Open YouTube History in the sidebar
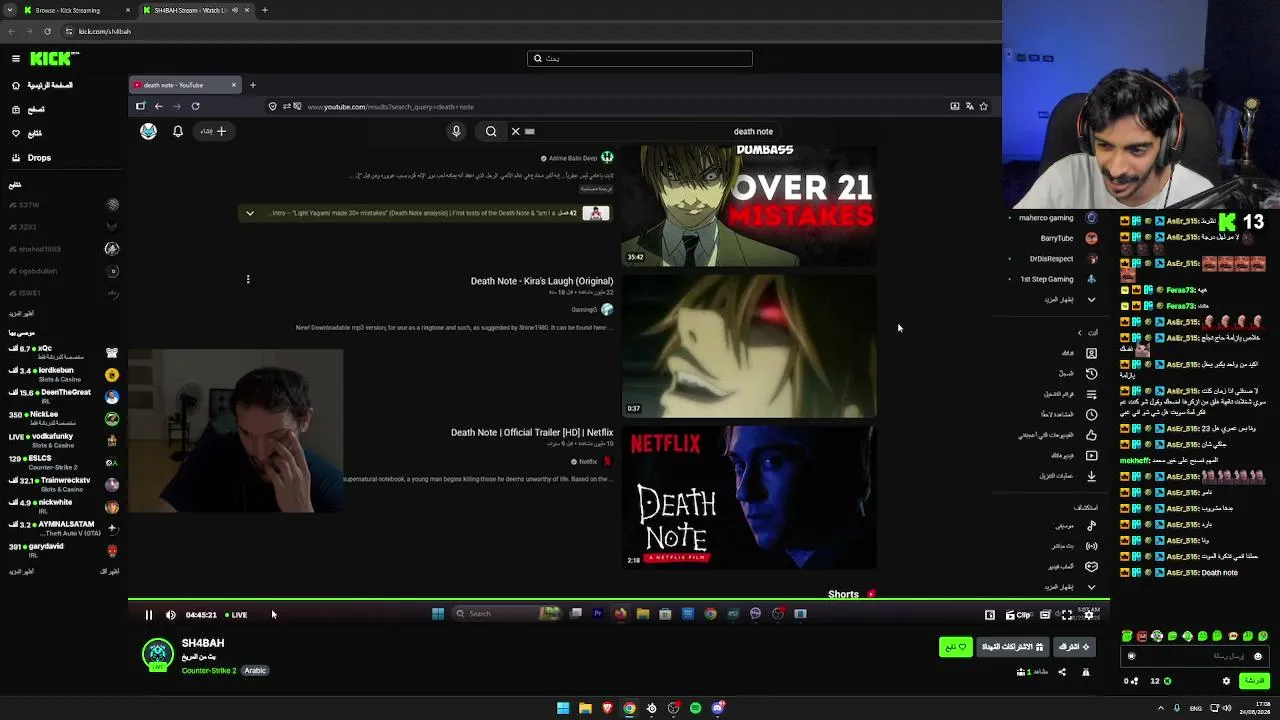 click(x=1079, y=374)
